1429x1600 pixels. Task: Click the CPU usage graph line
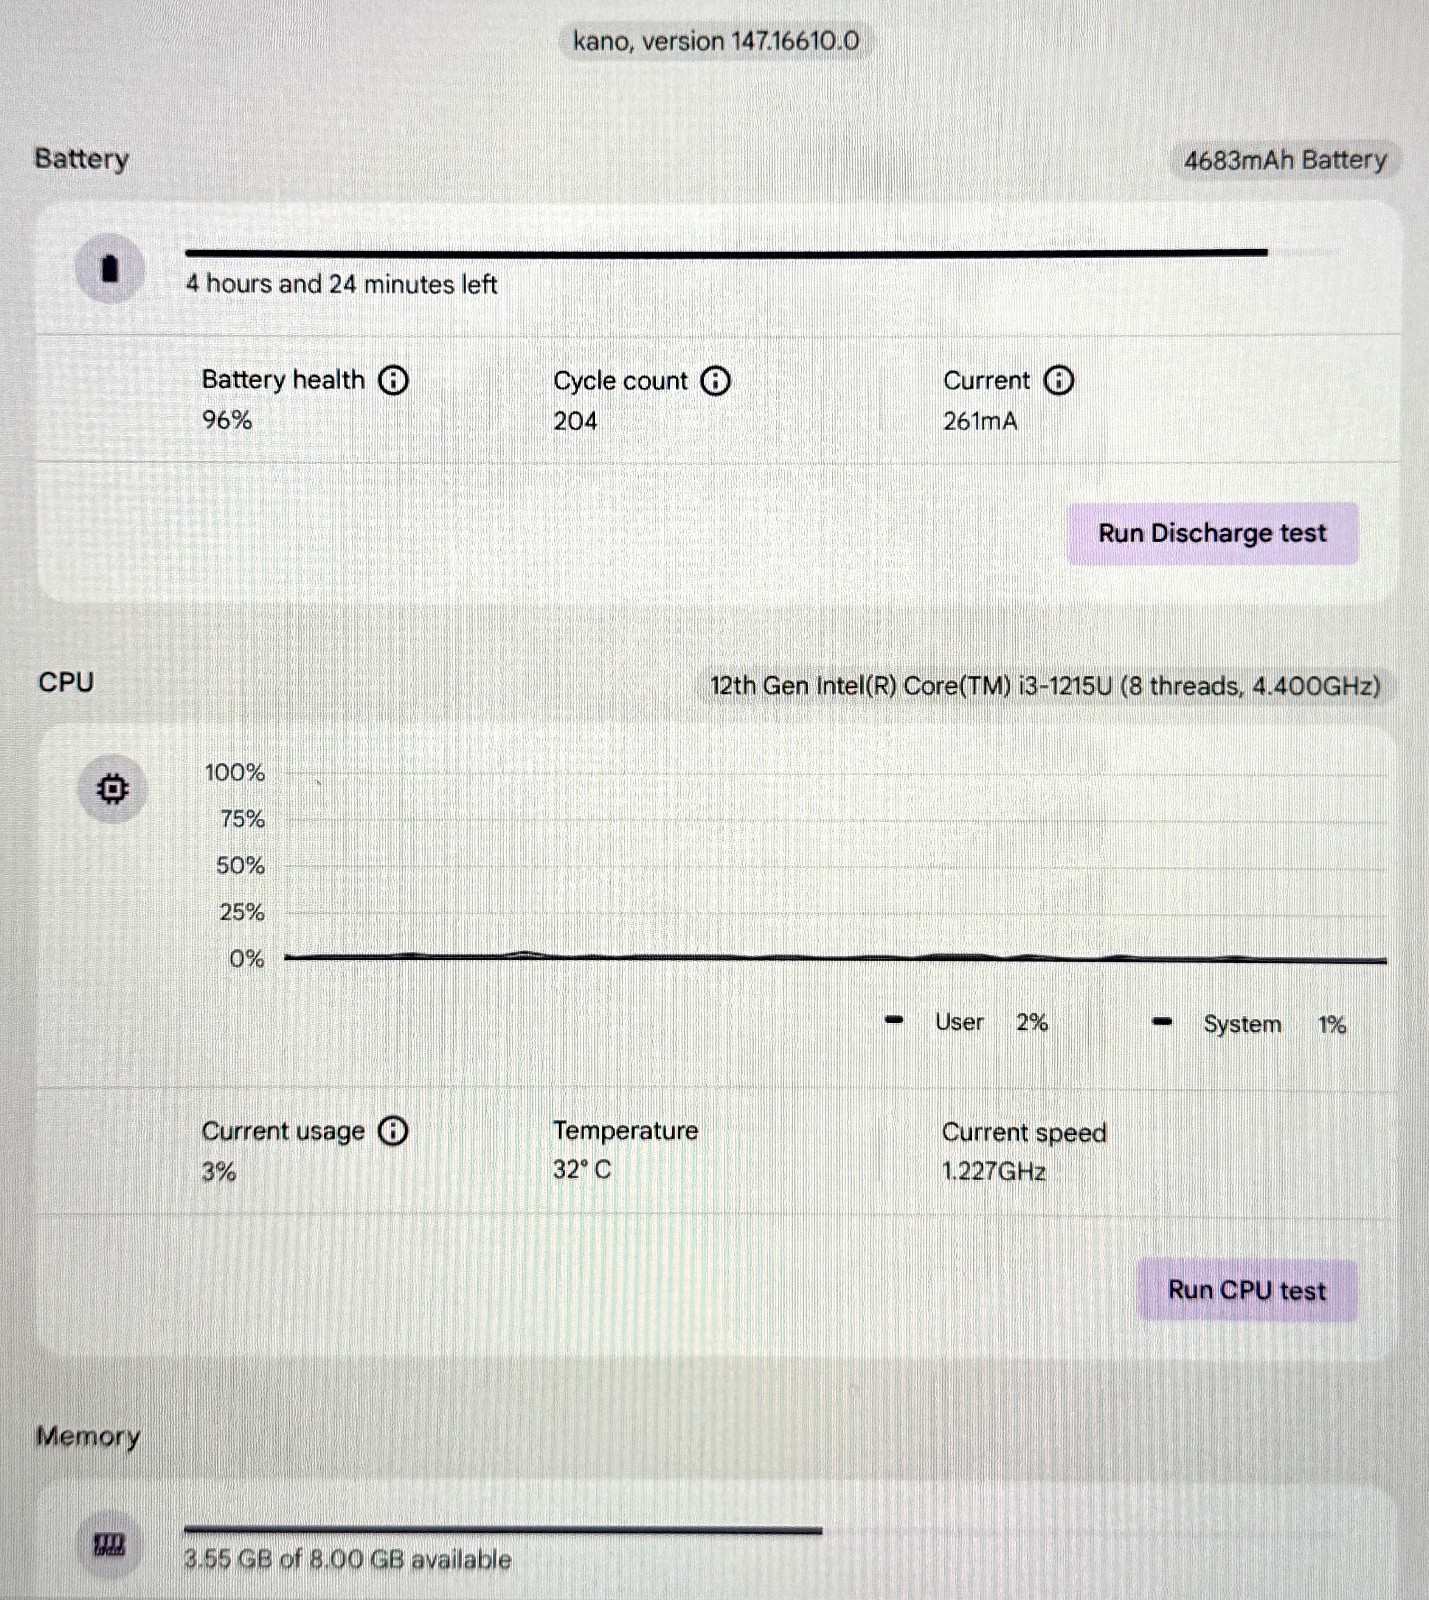coord(835,958)
